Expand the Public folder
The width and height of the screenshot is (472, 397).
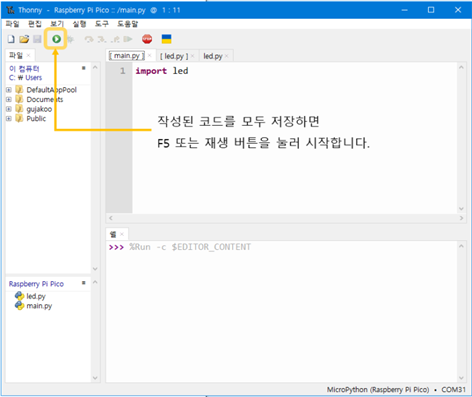click(x=9, y=118)
